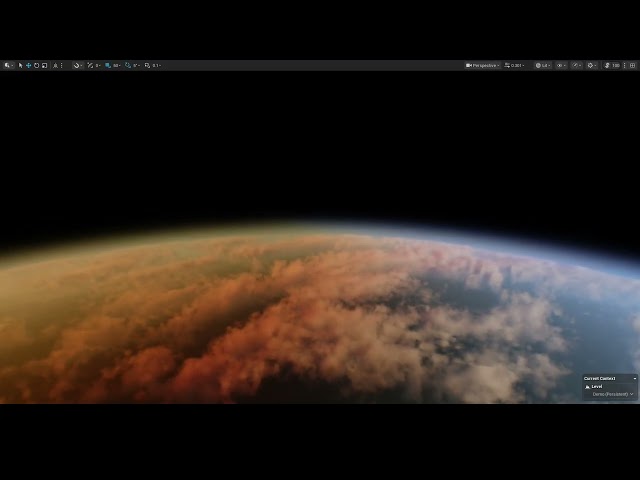Click the Level entry in Current Context
Image resolution: width=640 pixels, height=480 pixels.
click(x=596, y=387)
